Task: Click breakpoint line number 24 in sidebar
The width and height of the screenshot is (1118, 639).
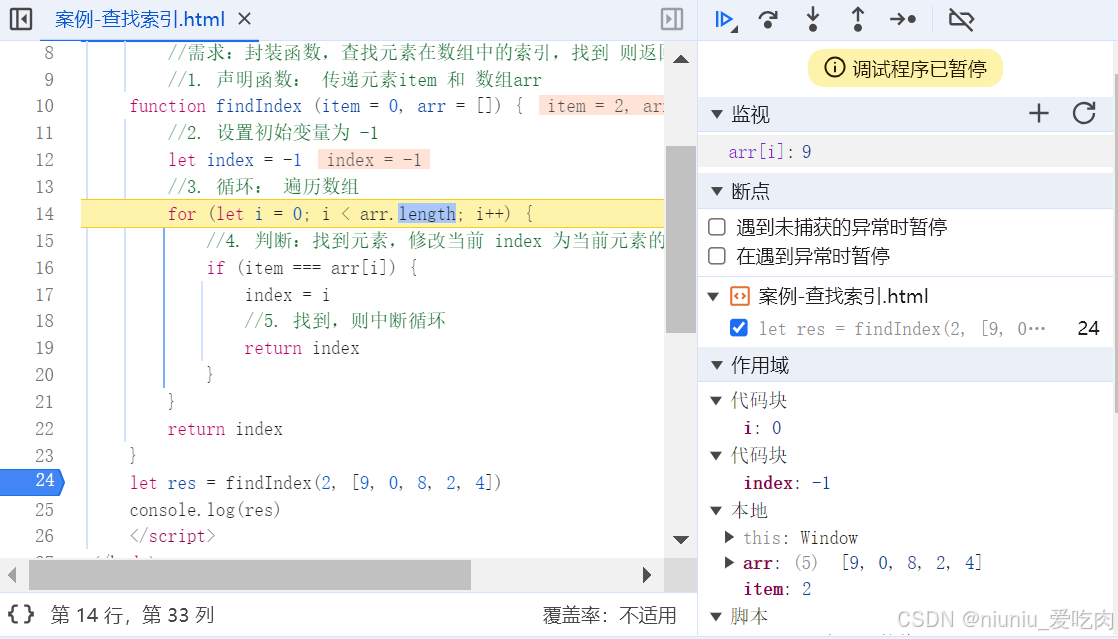Action: click(x=1088, y=328)
